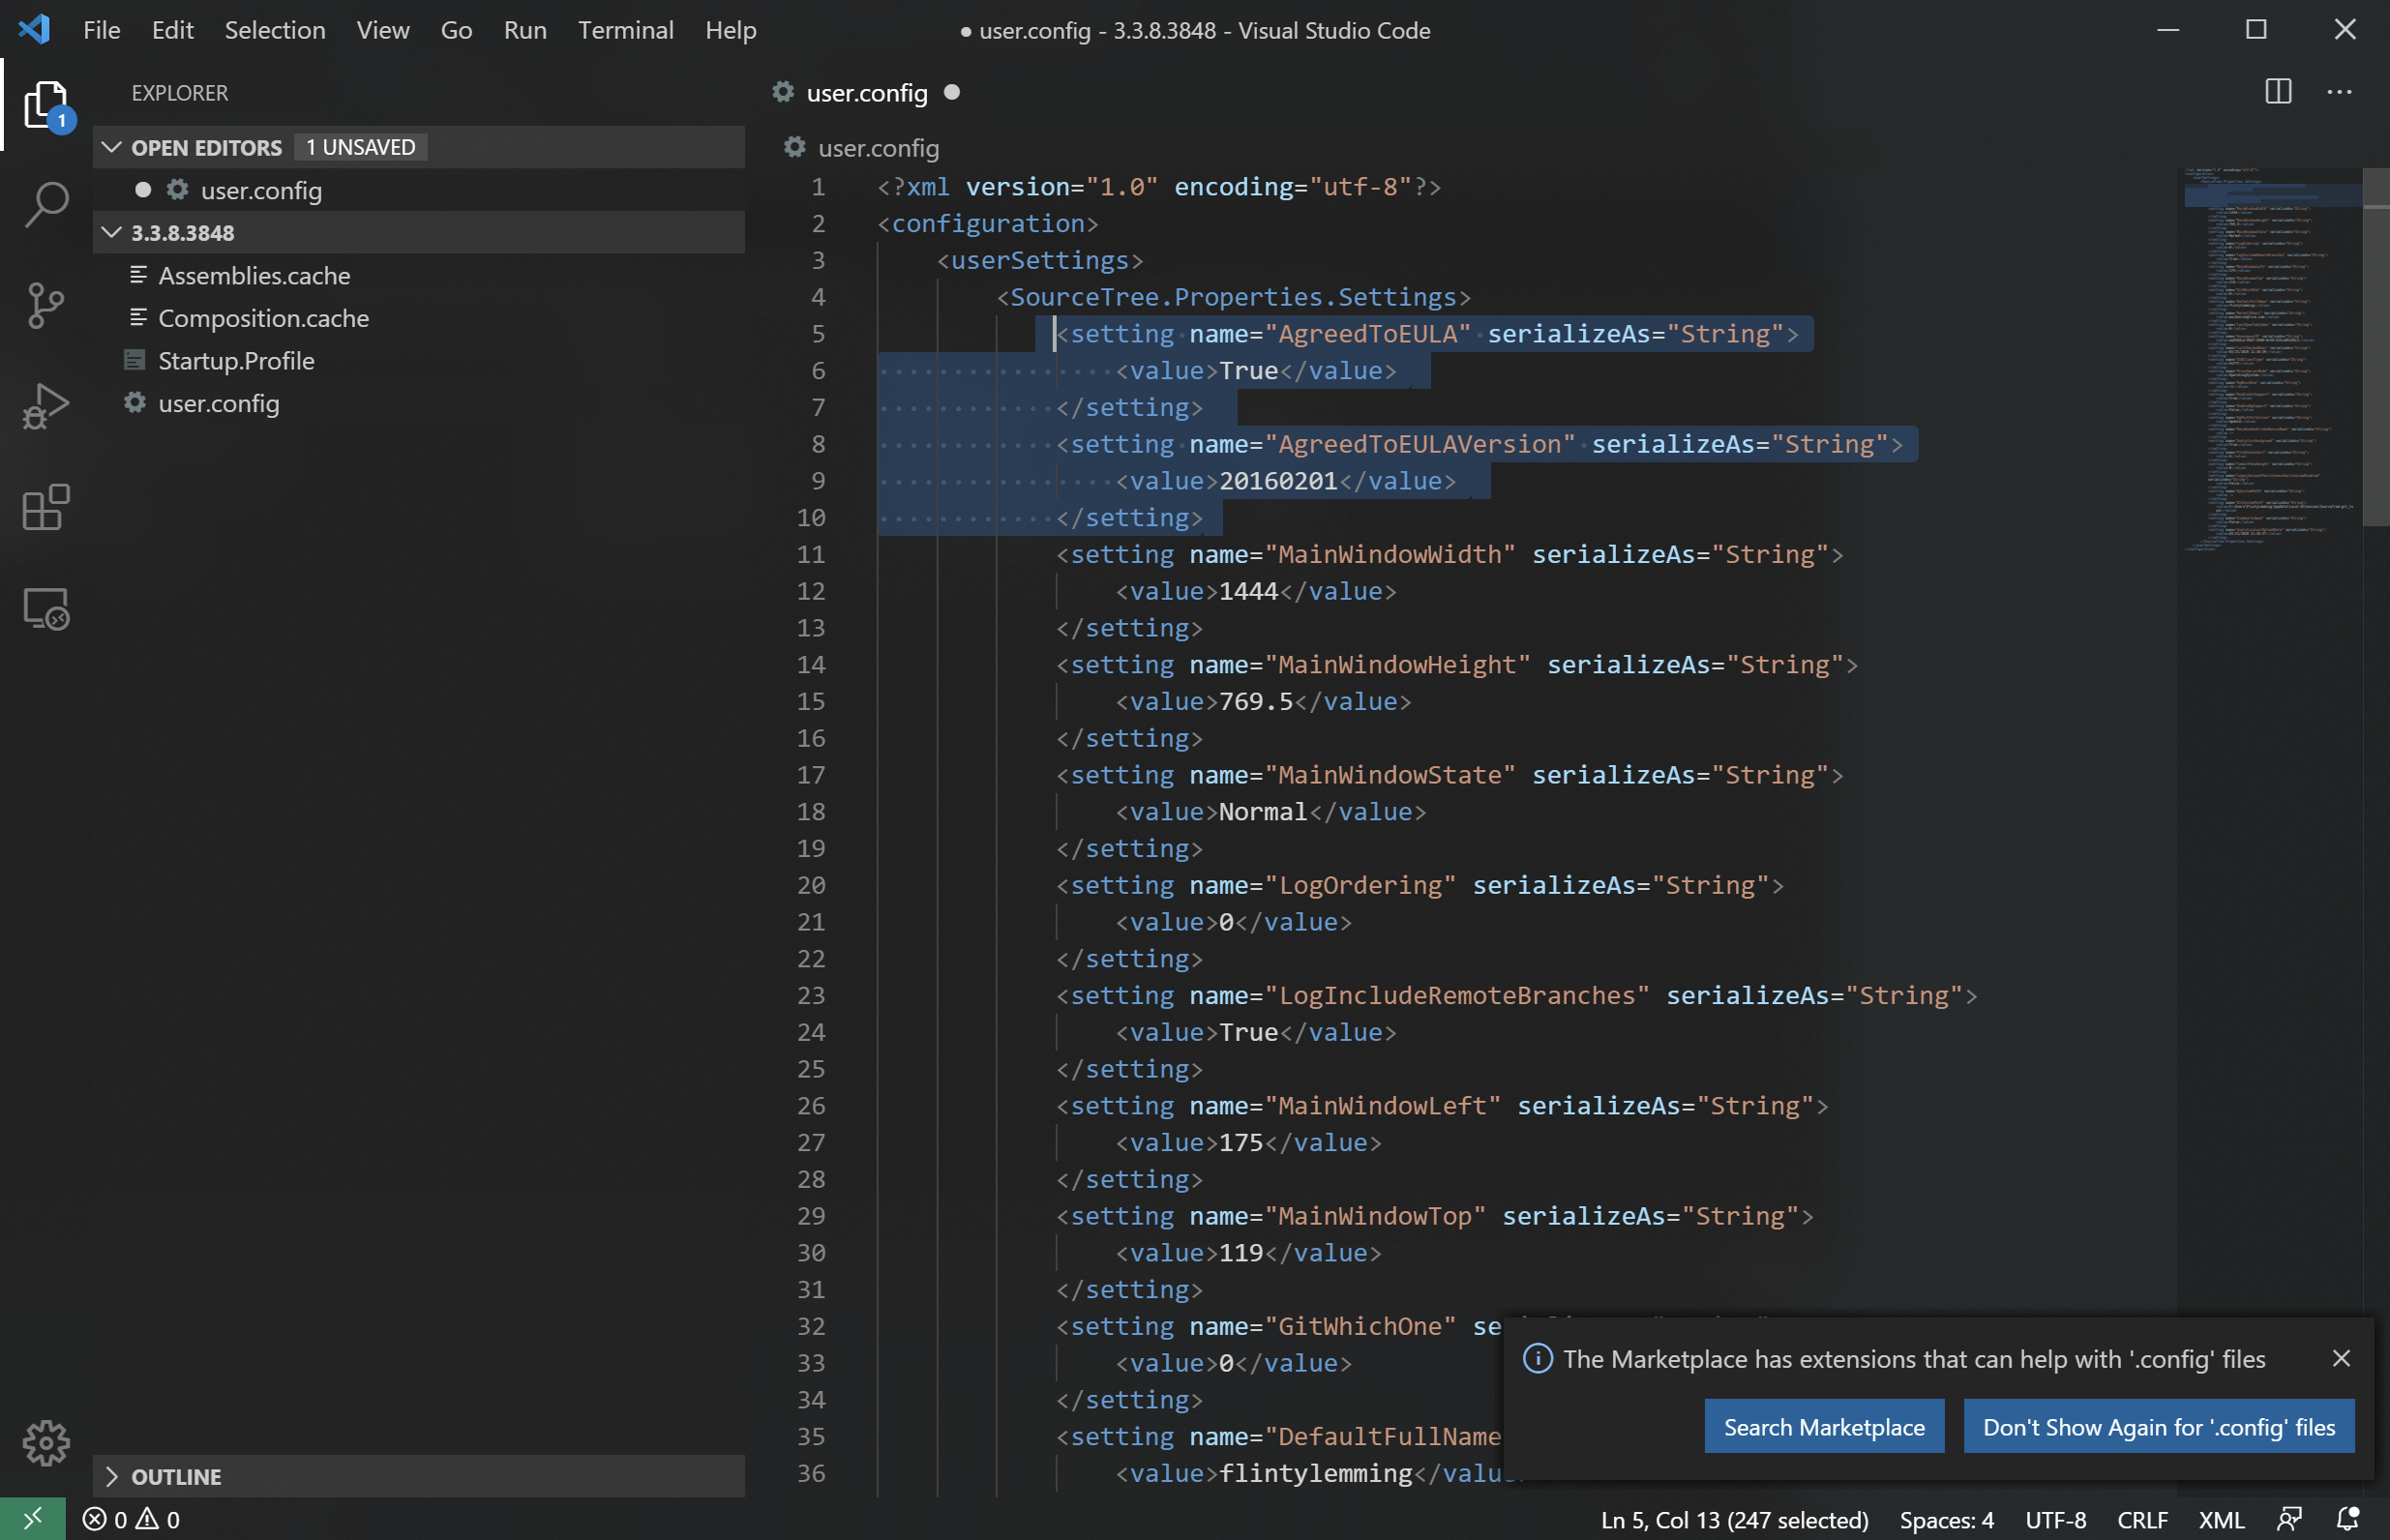Click the Manage gear icon
The image size is (2390, 1540).
tap(46, 1442)
